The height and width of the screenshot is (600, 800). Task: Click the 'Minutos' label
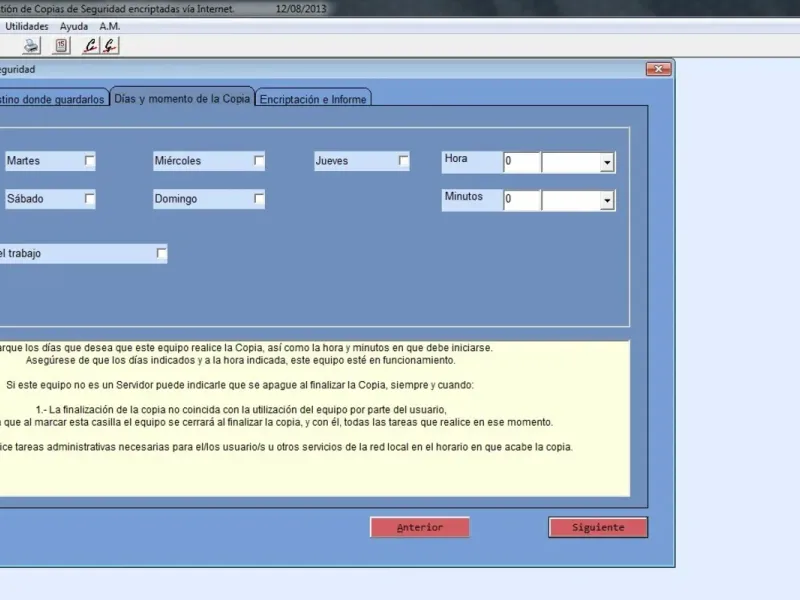[463, 196]
